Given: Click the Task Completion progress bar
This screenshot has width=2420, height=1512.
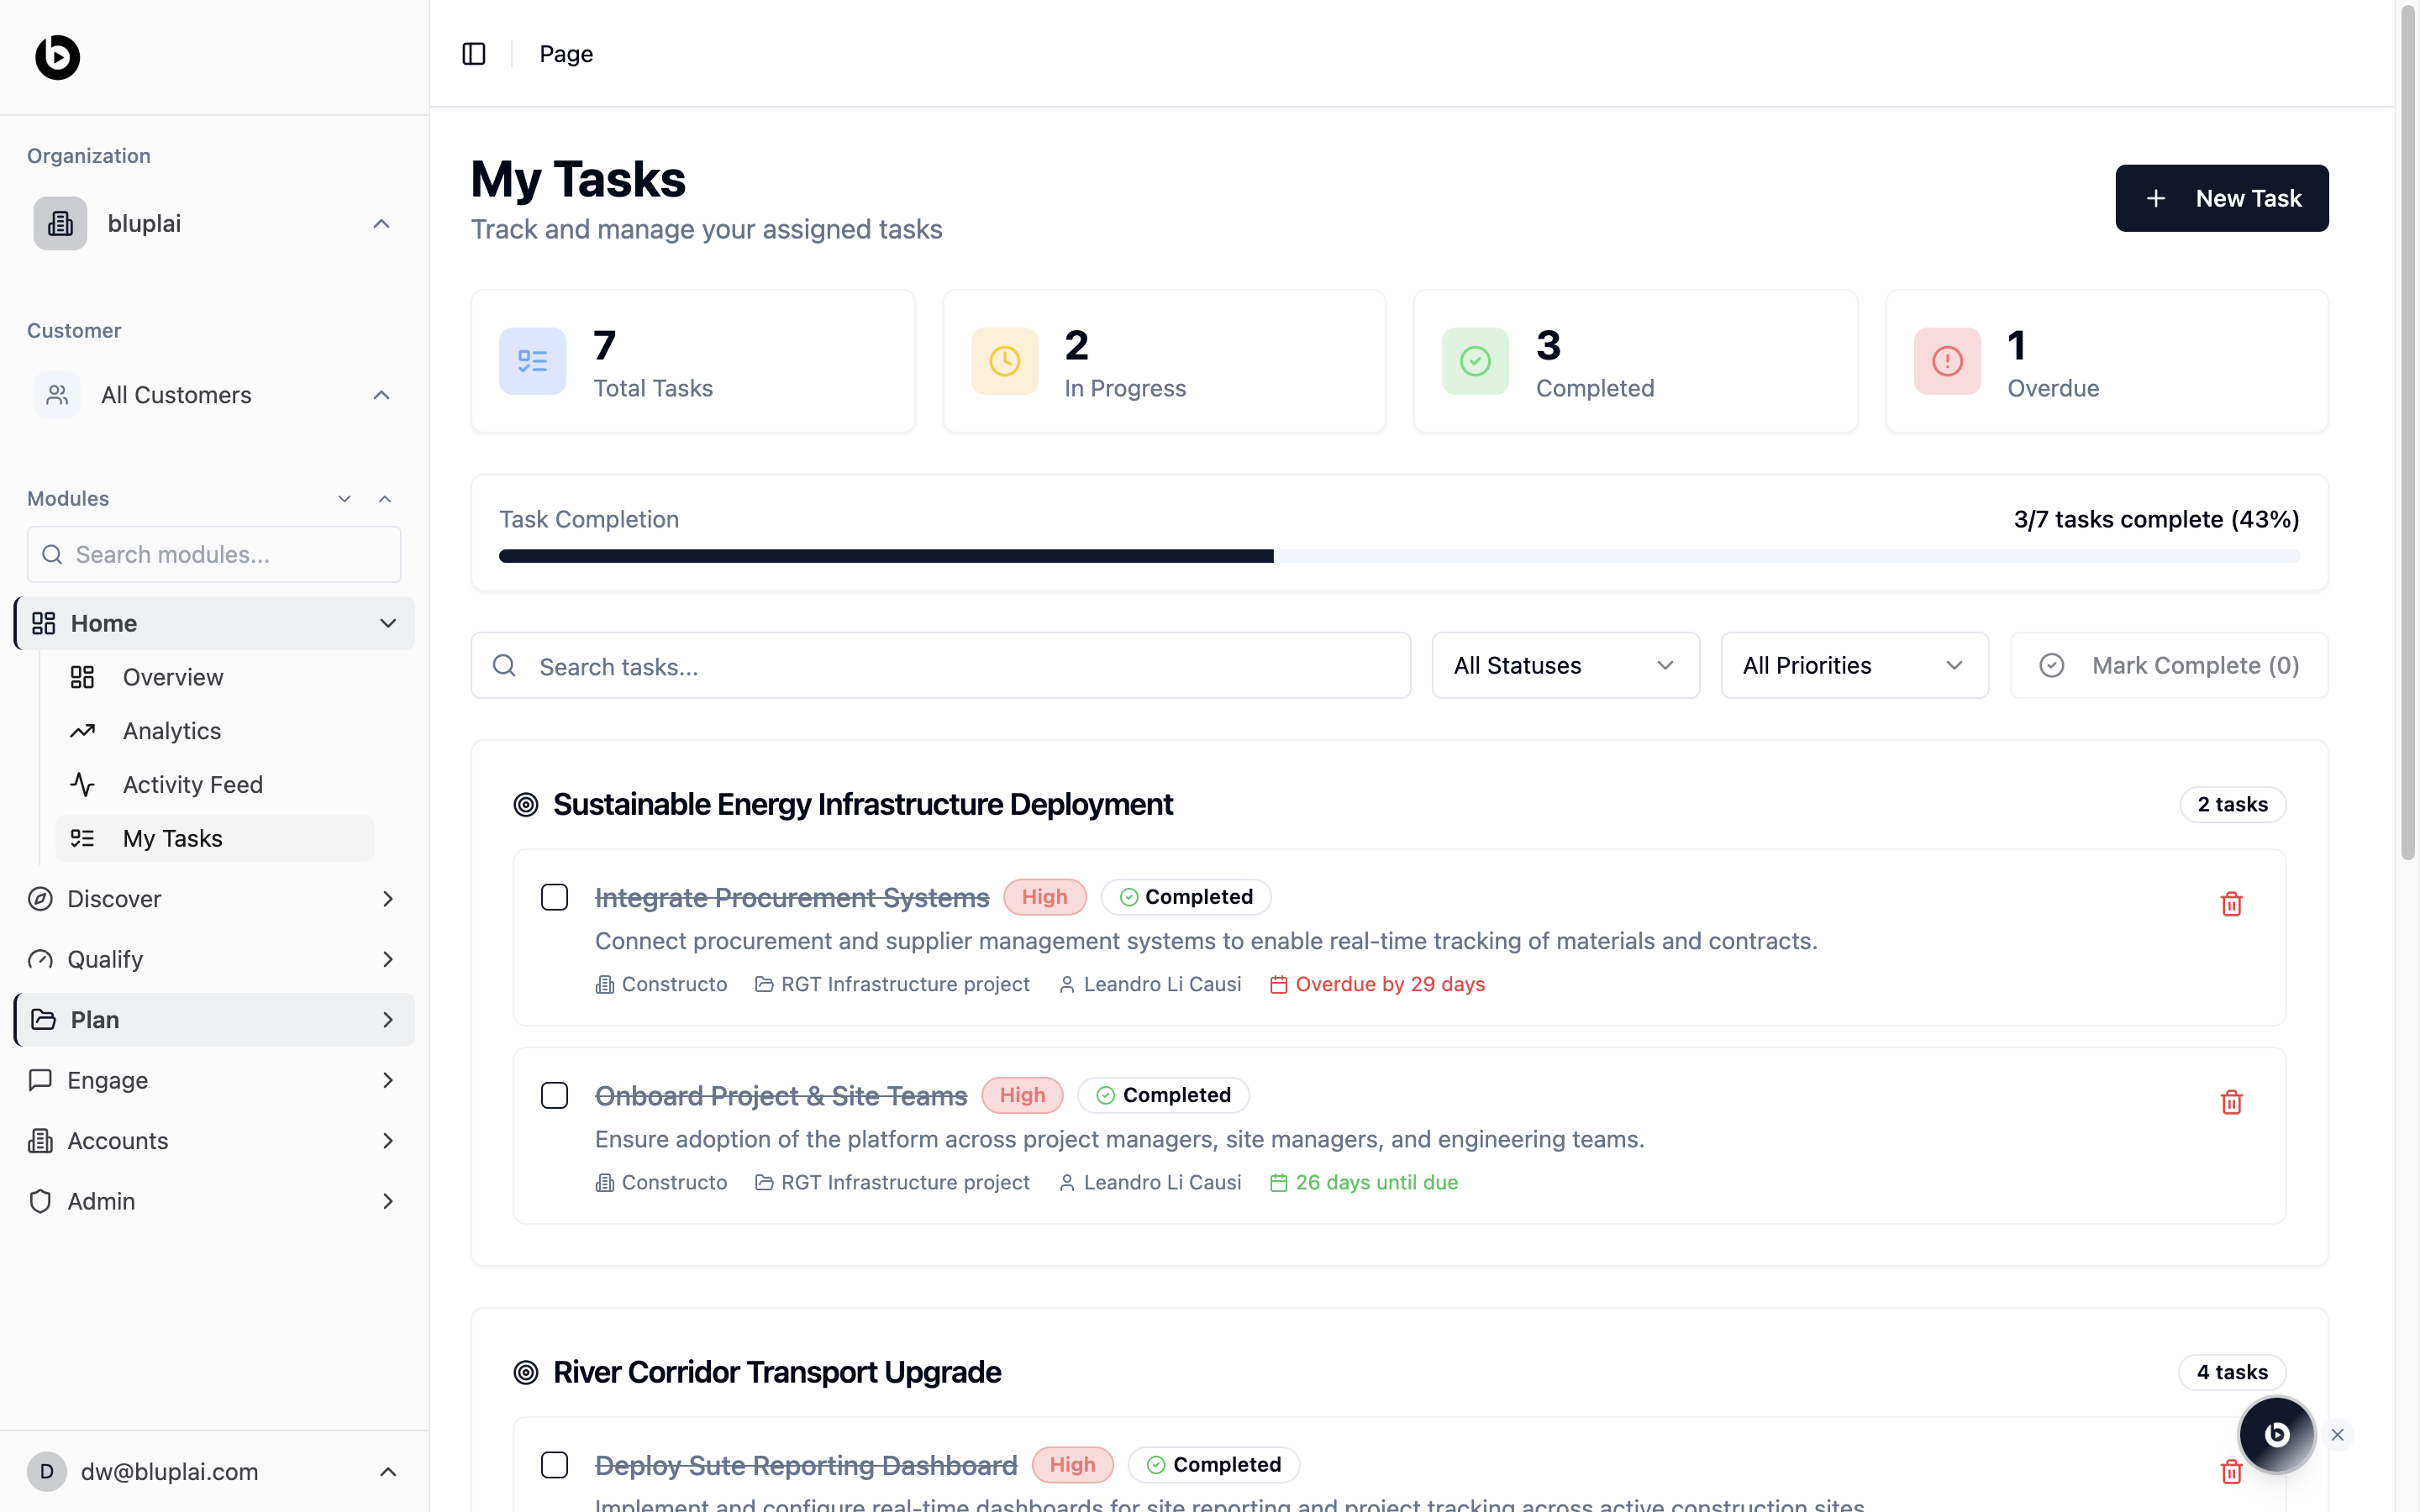Looking at the screenshot, I should point(1399,556).
